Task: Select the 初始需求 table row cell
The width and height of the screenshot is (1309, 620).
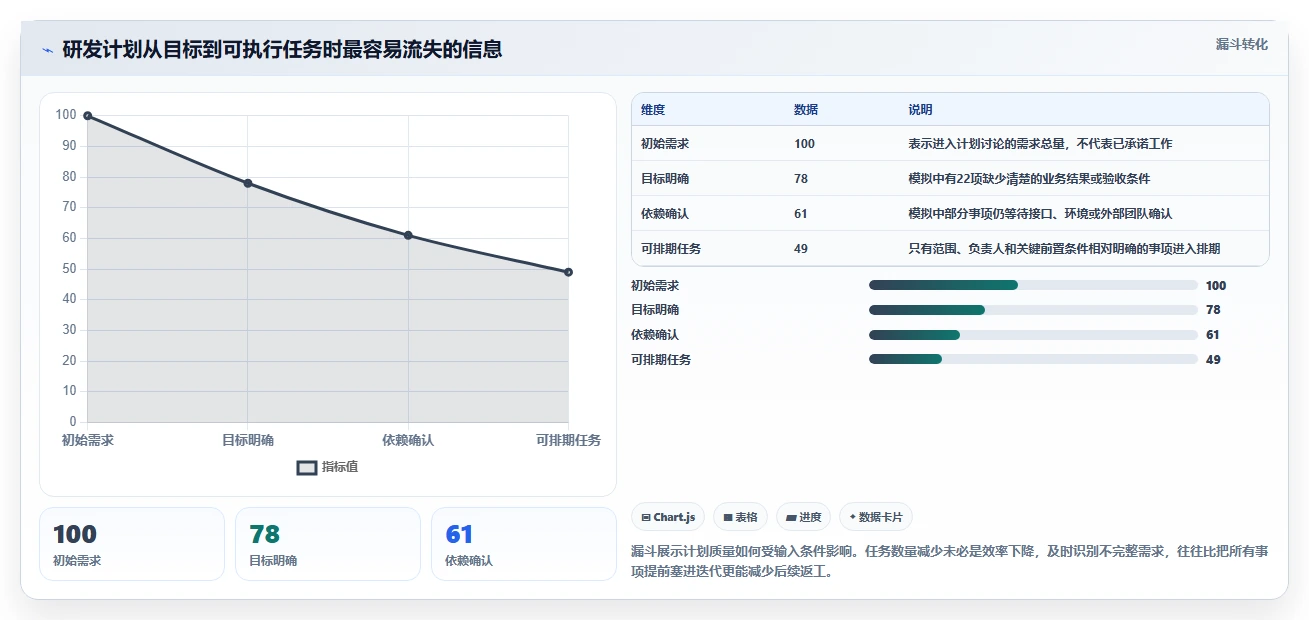Action: click(x=665, y=144)
